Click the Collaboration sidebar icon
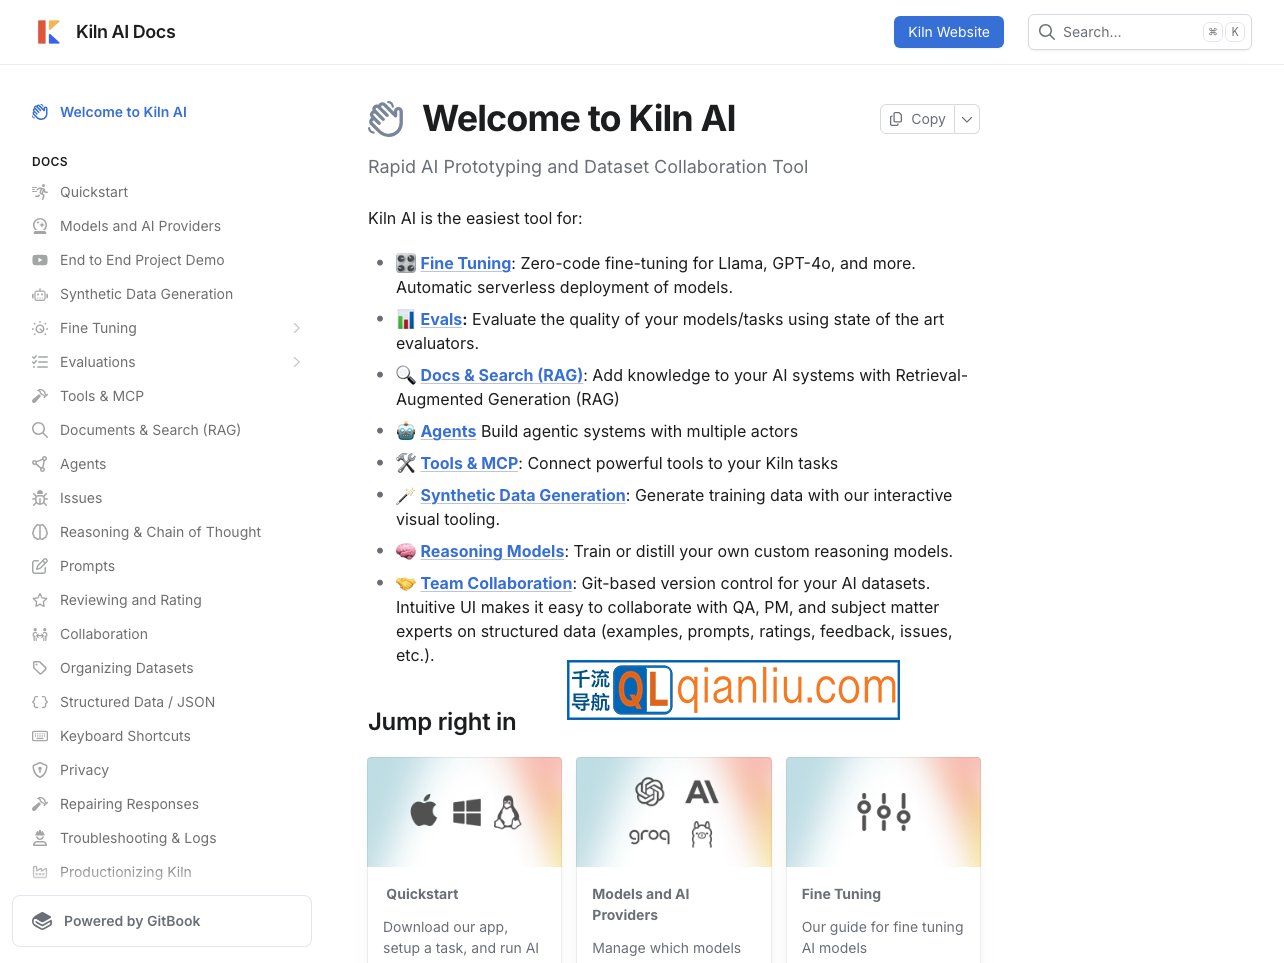This screenshot has height=963, width=1284. point(40,634)
